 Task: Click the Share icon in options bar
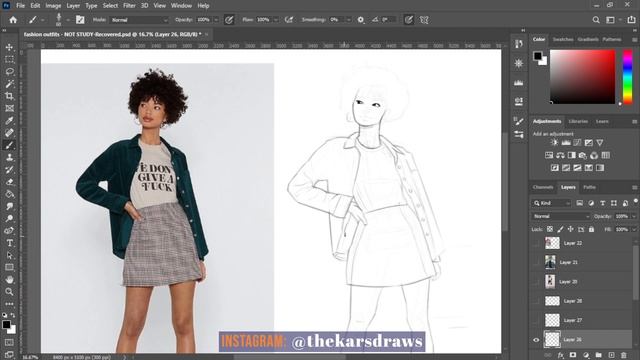coord(631,20)
